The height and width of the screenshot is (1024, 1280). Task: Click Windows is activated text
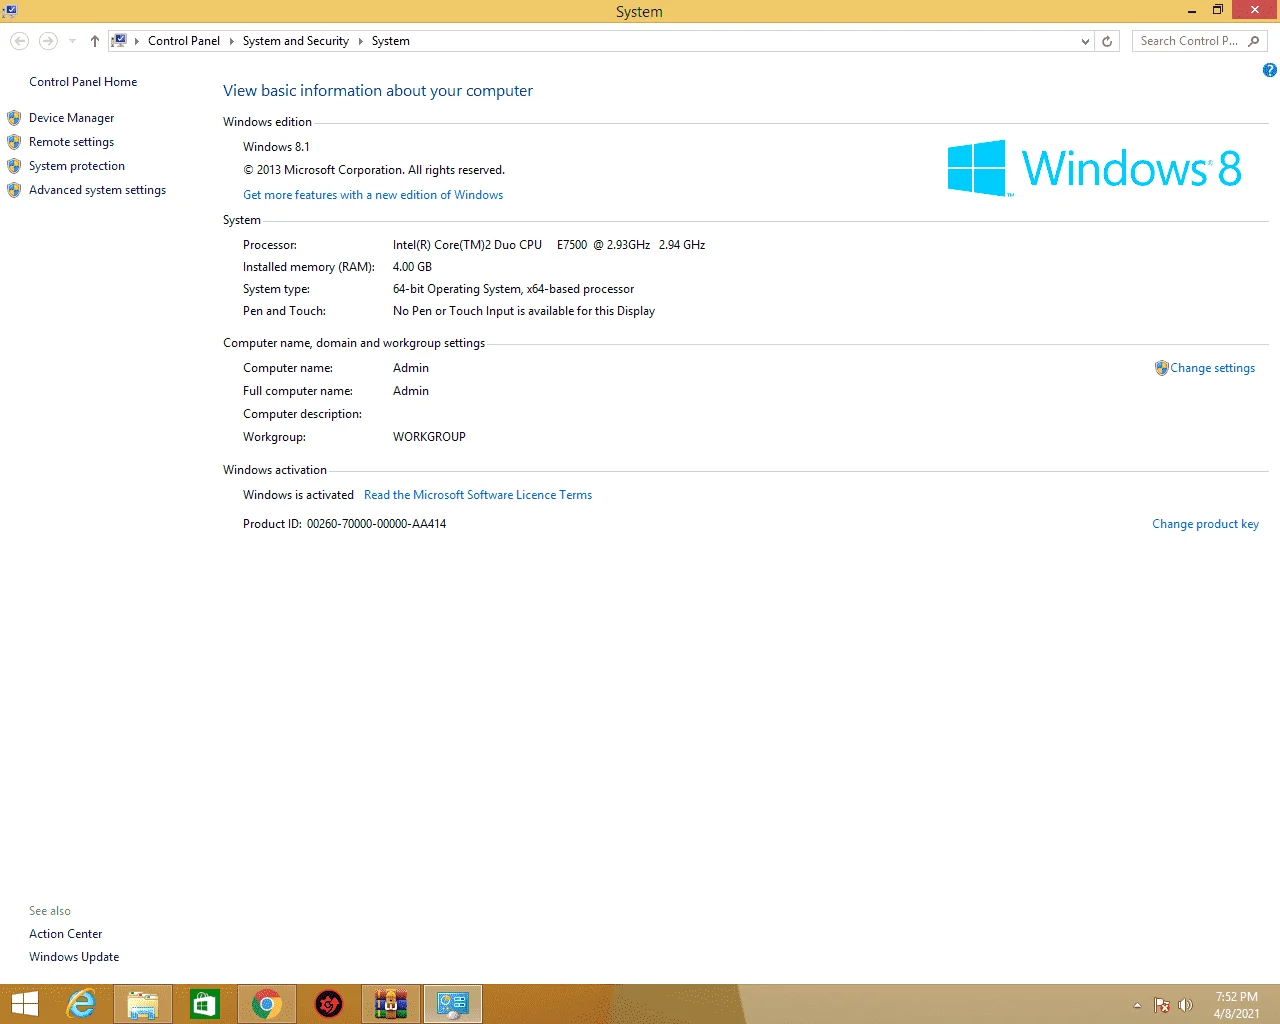click(x=298, y=495)
